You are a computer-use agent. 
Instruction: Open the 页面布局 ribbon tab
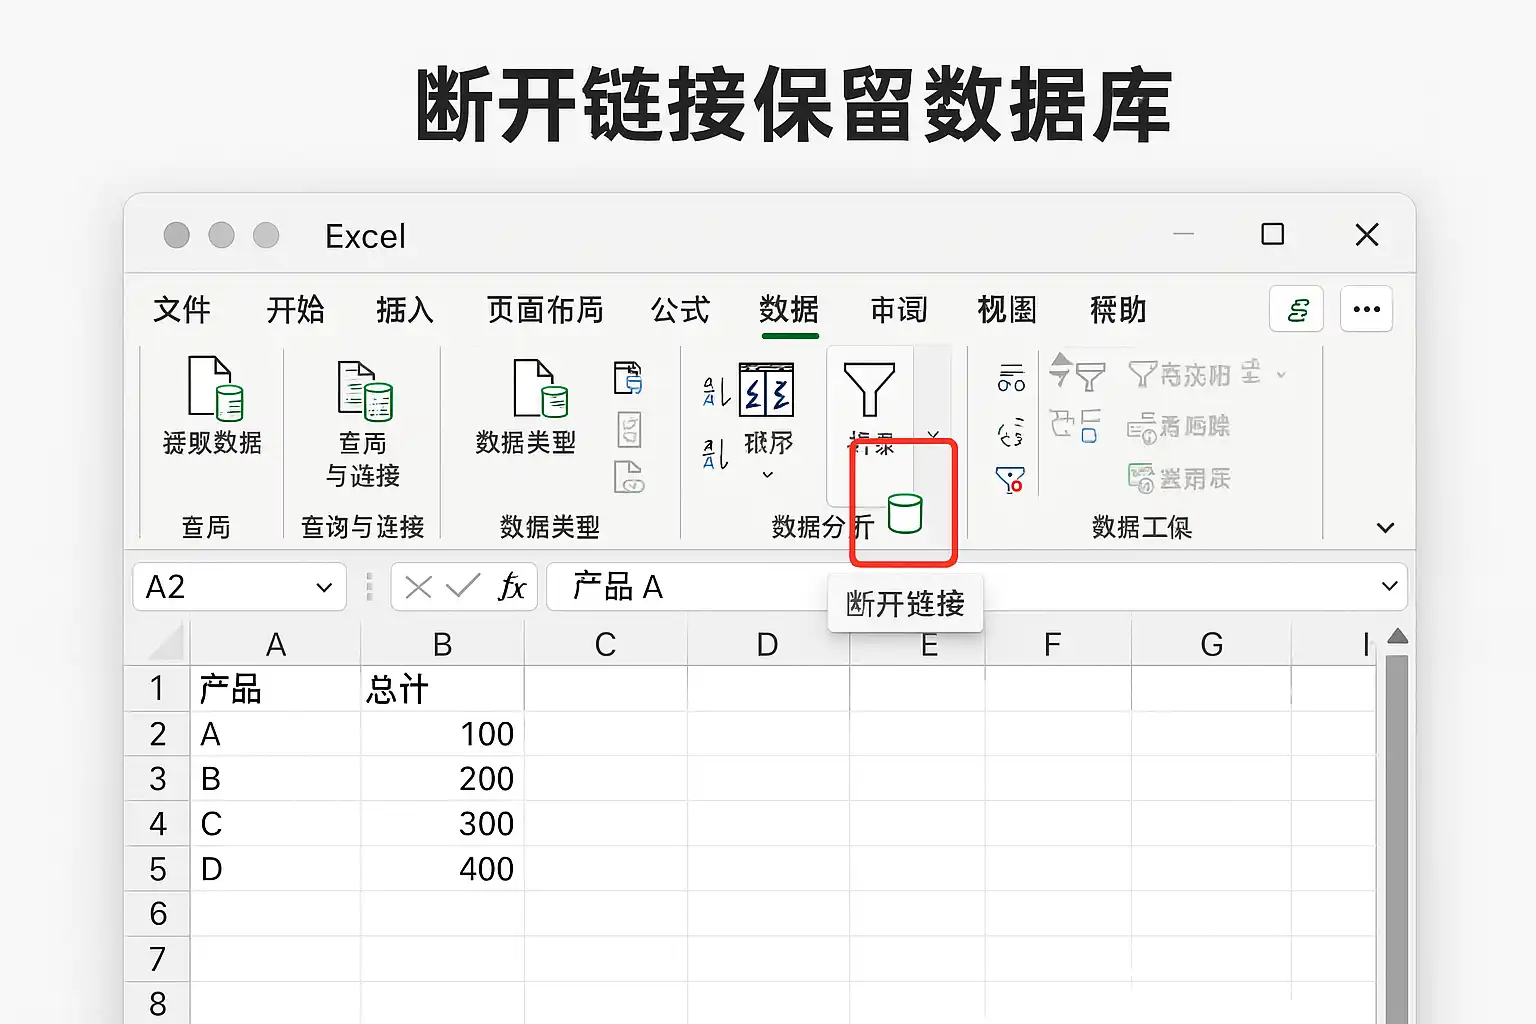(545, 310)
